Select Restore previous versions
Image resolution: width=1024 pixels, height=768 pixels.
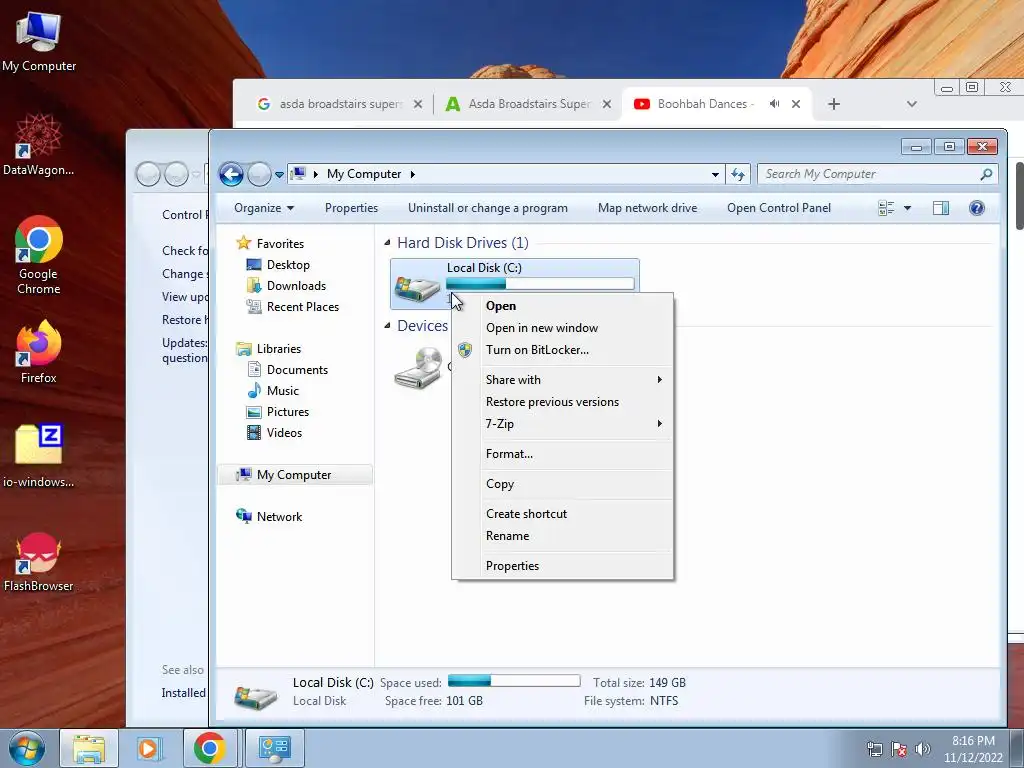click(x=562, y=402)
